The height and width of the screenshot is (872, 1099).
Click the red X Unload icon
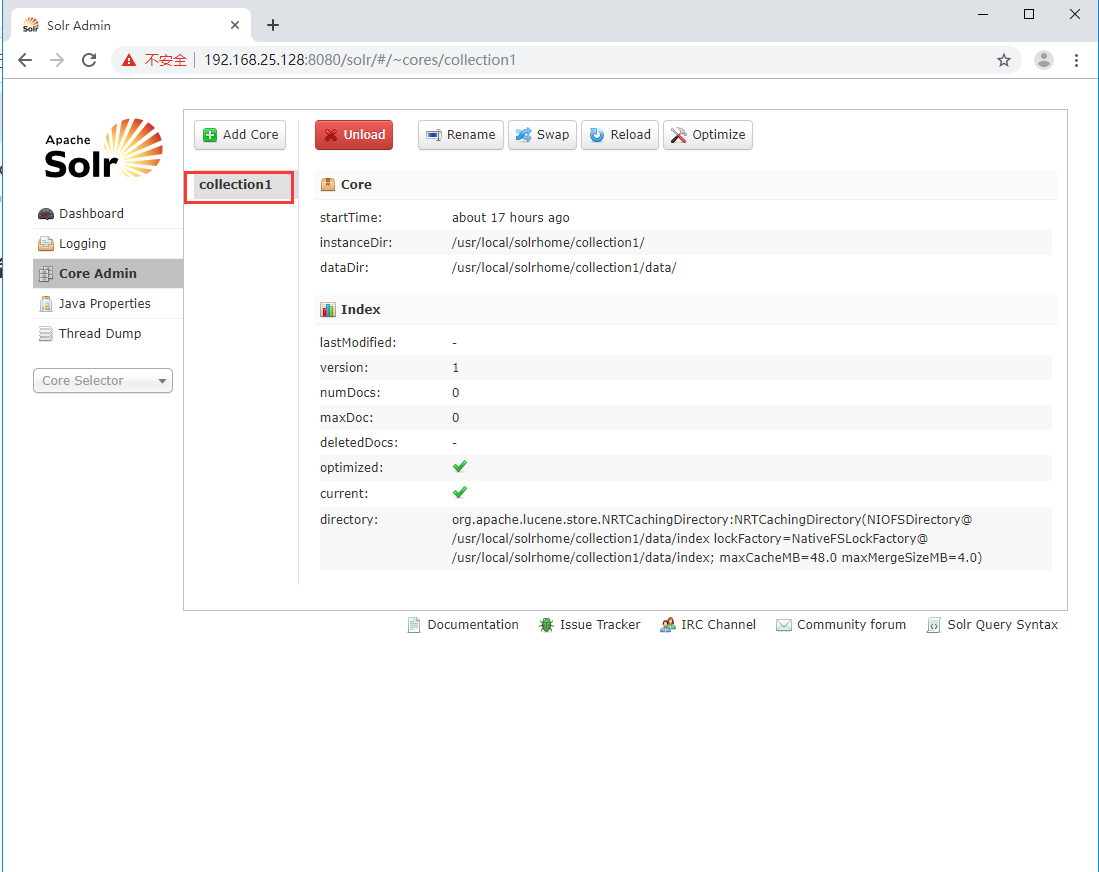[331, 135]
